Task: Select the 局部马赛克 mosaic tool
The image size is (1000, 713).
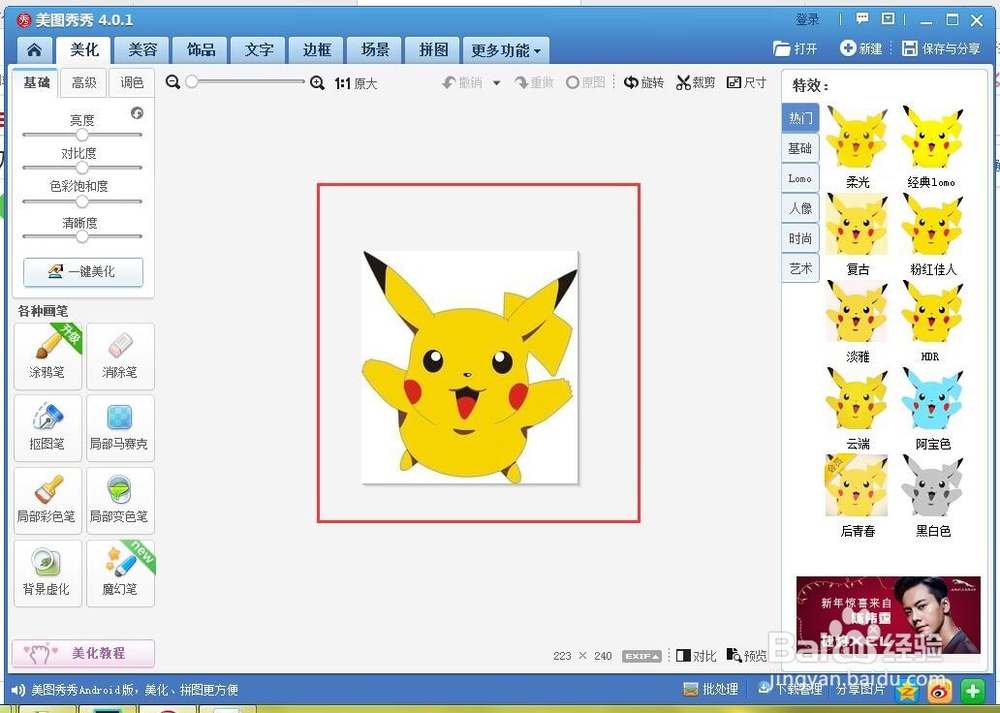Action: pos(120,428)
